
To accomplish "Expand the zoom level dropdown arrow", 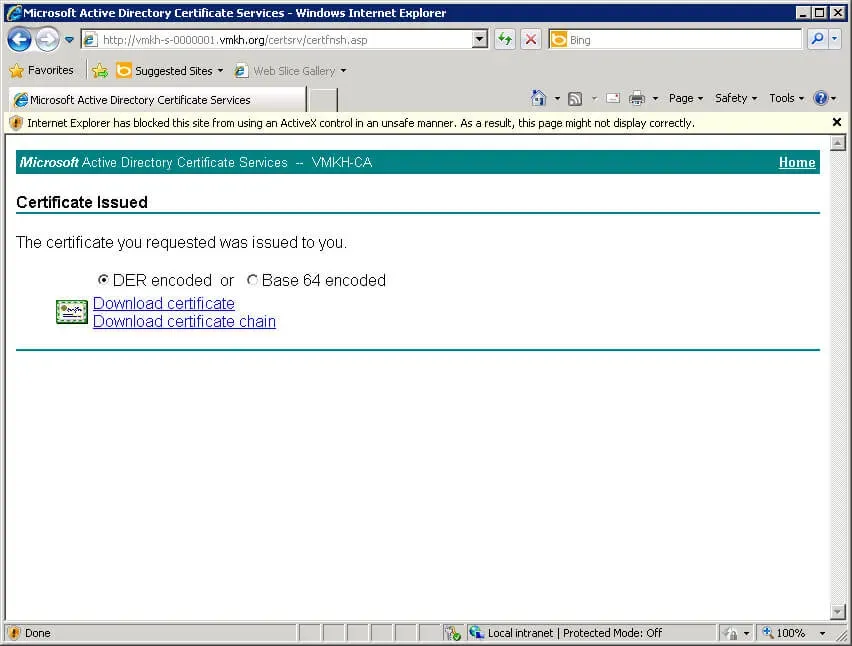I will pos(822,634).
